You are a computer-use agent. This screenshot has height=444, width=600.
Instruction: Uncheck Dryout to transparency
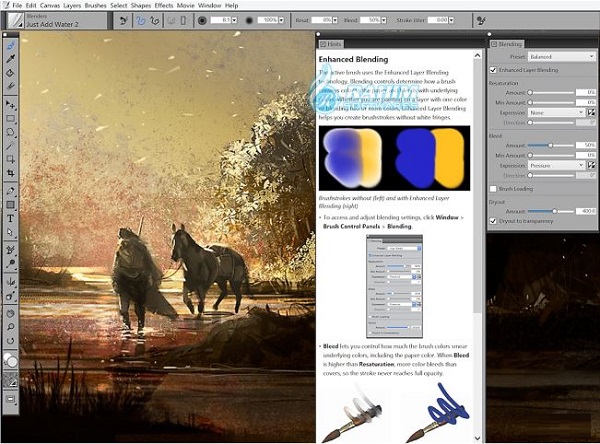click(493, 221)
